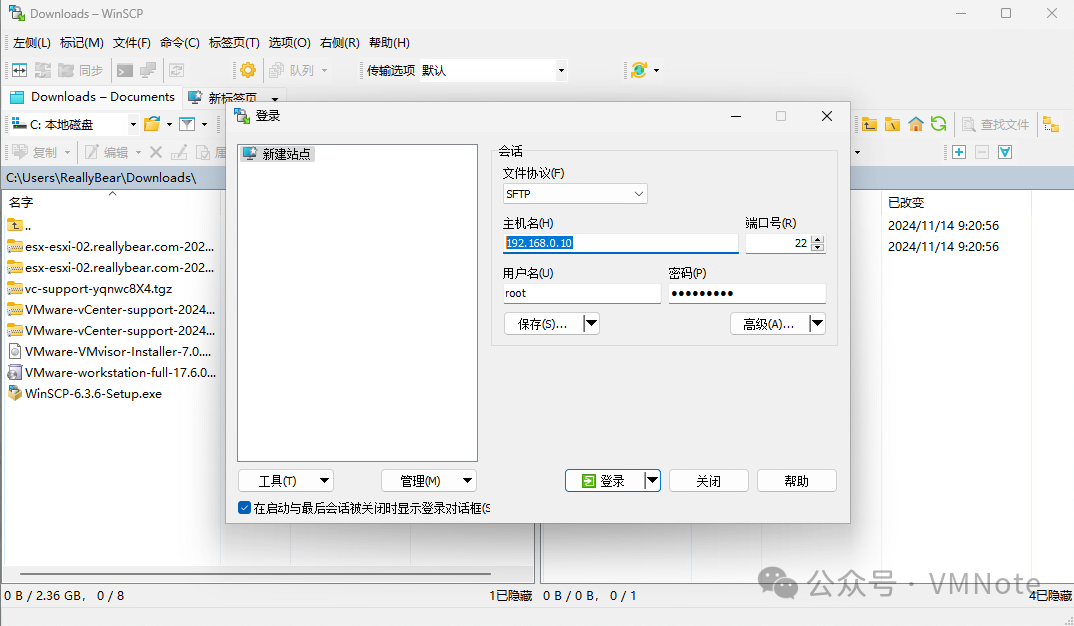Click the globe new session icon
Viewport: 1074px width, 626px height.
[x=639, y=70]
